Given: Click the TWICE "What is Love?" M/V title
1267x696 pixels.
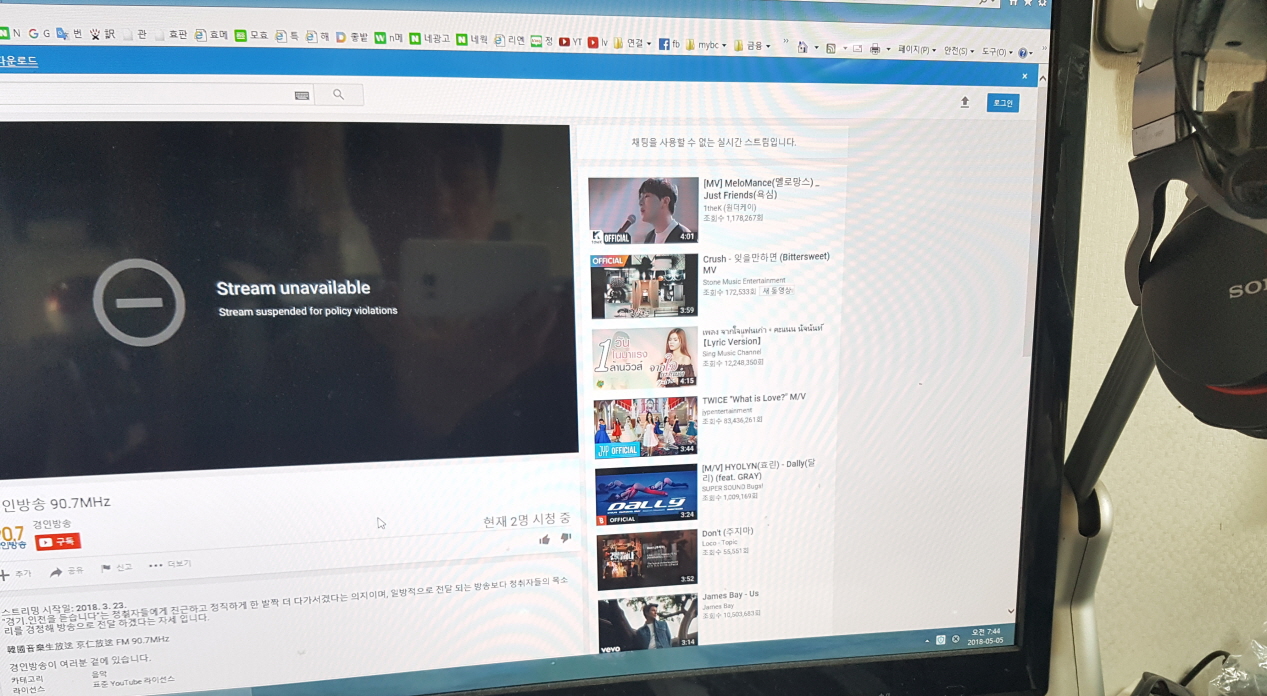Looking at the screenshot, I should (754, 398).
